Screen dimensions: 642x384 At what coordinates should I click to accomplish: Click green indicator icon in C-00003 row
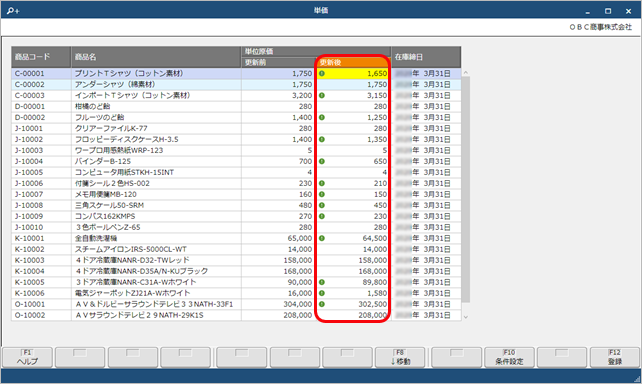pos(322,95)
